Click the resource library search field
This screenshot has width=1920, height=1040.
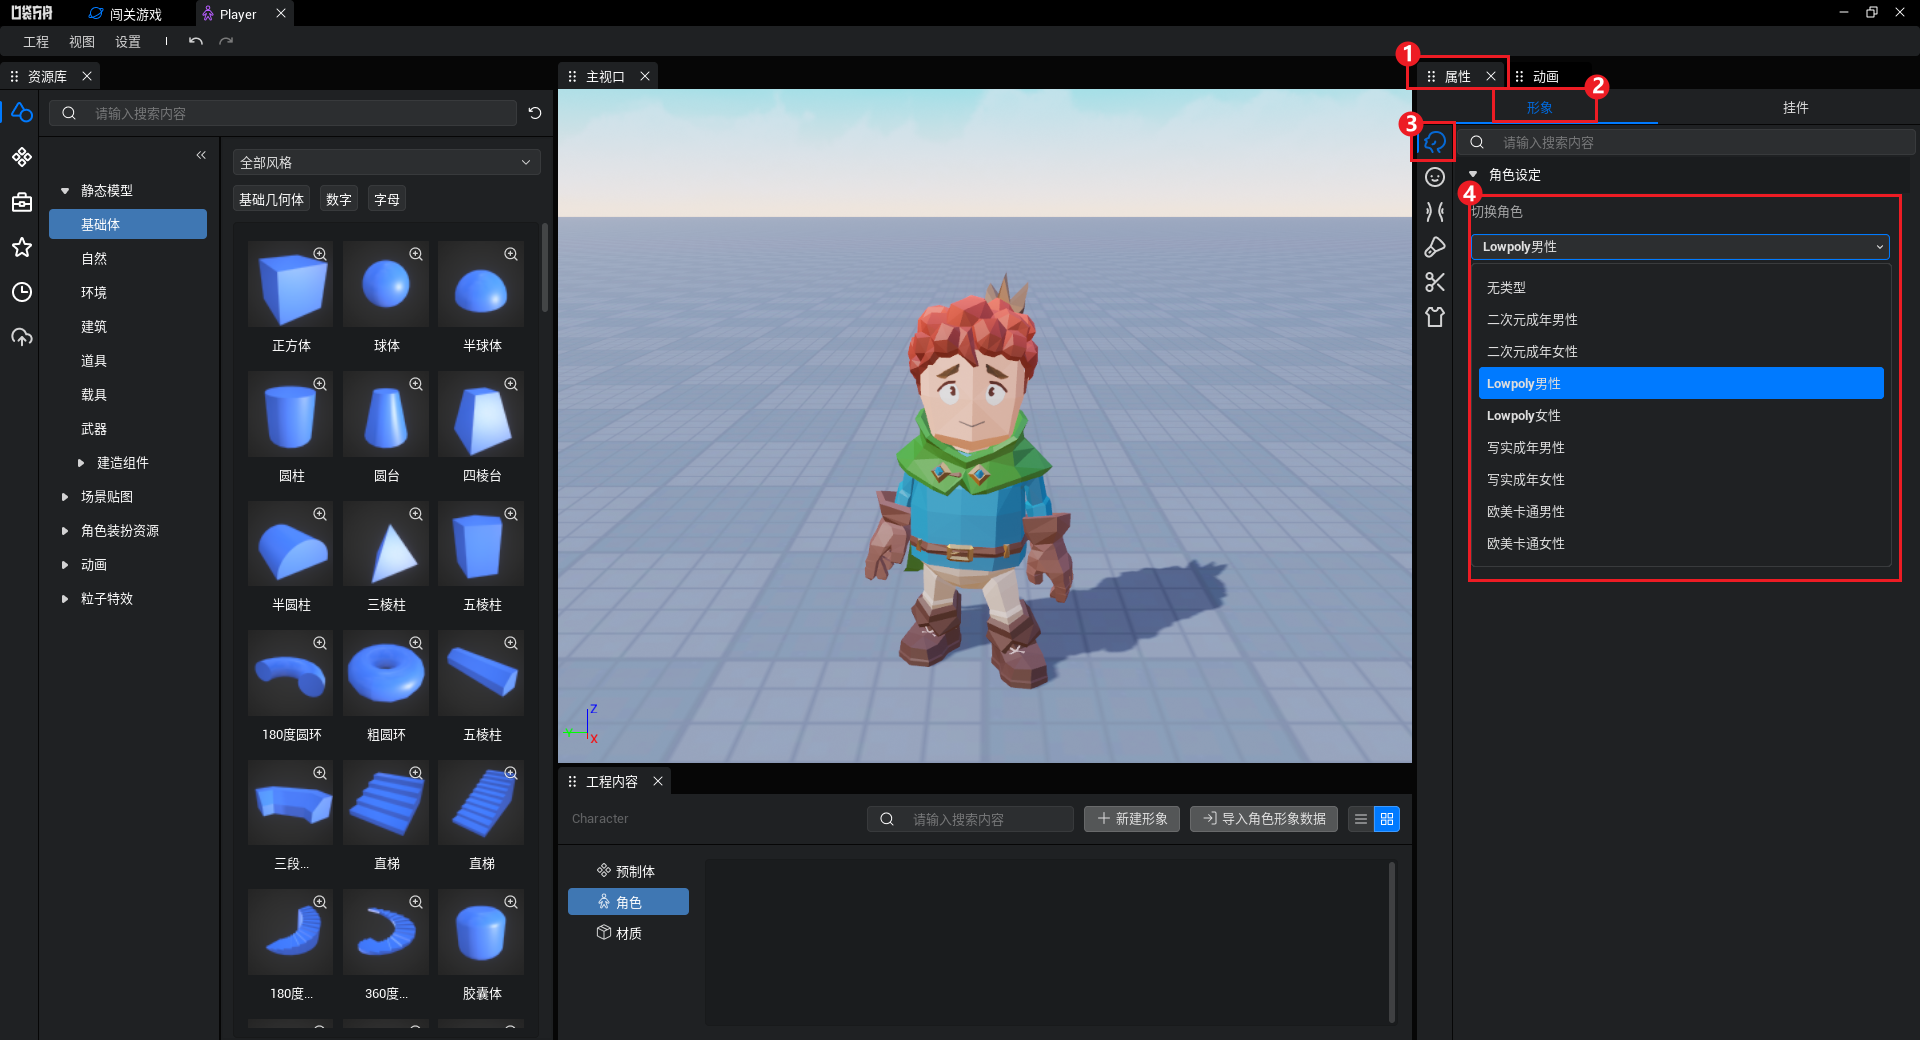coord(284,113)
